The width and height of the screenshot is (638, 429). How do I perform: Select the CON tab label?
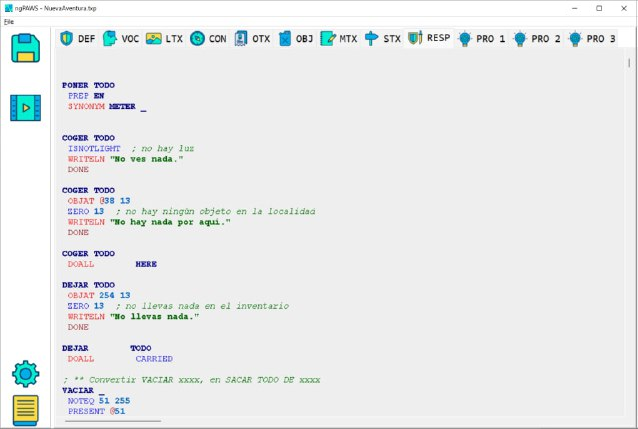click(218, 39)
